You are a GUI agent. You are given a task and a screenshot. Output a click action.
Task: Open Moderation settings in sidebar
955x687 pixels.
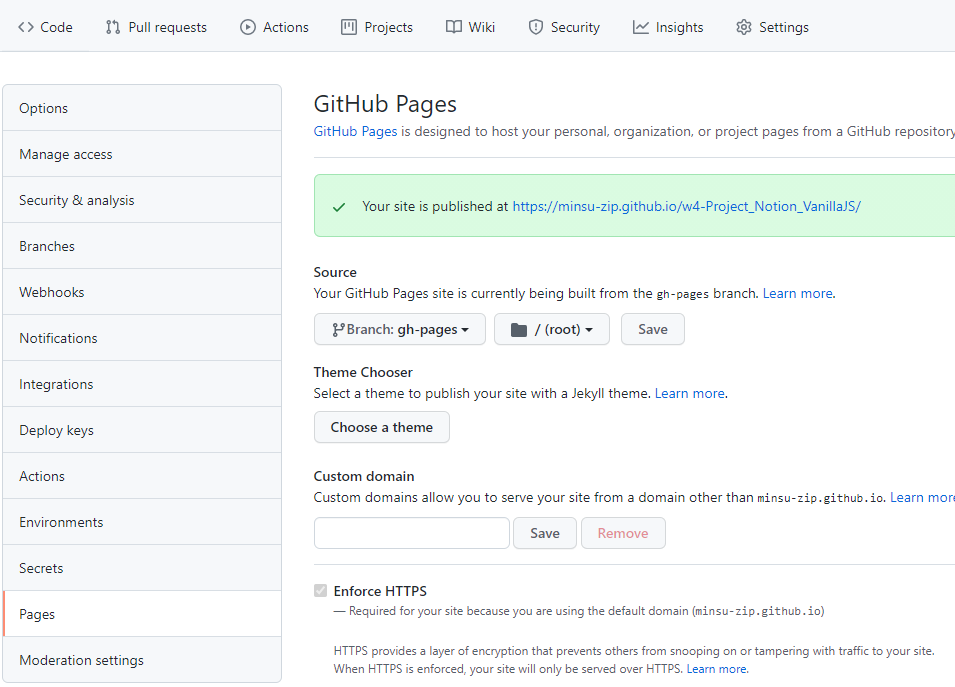point(142,660)
